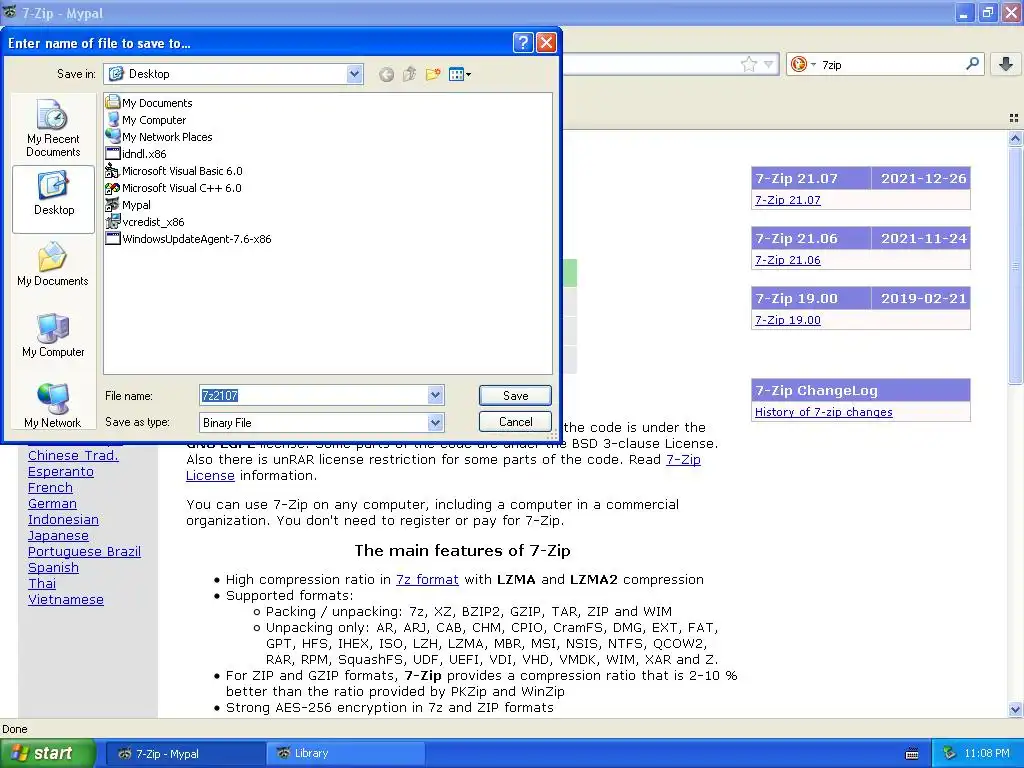Open browser downloads arrow icon
1024x768 pixels.
(1006, 64)
